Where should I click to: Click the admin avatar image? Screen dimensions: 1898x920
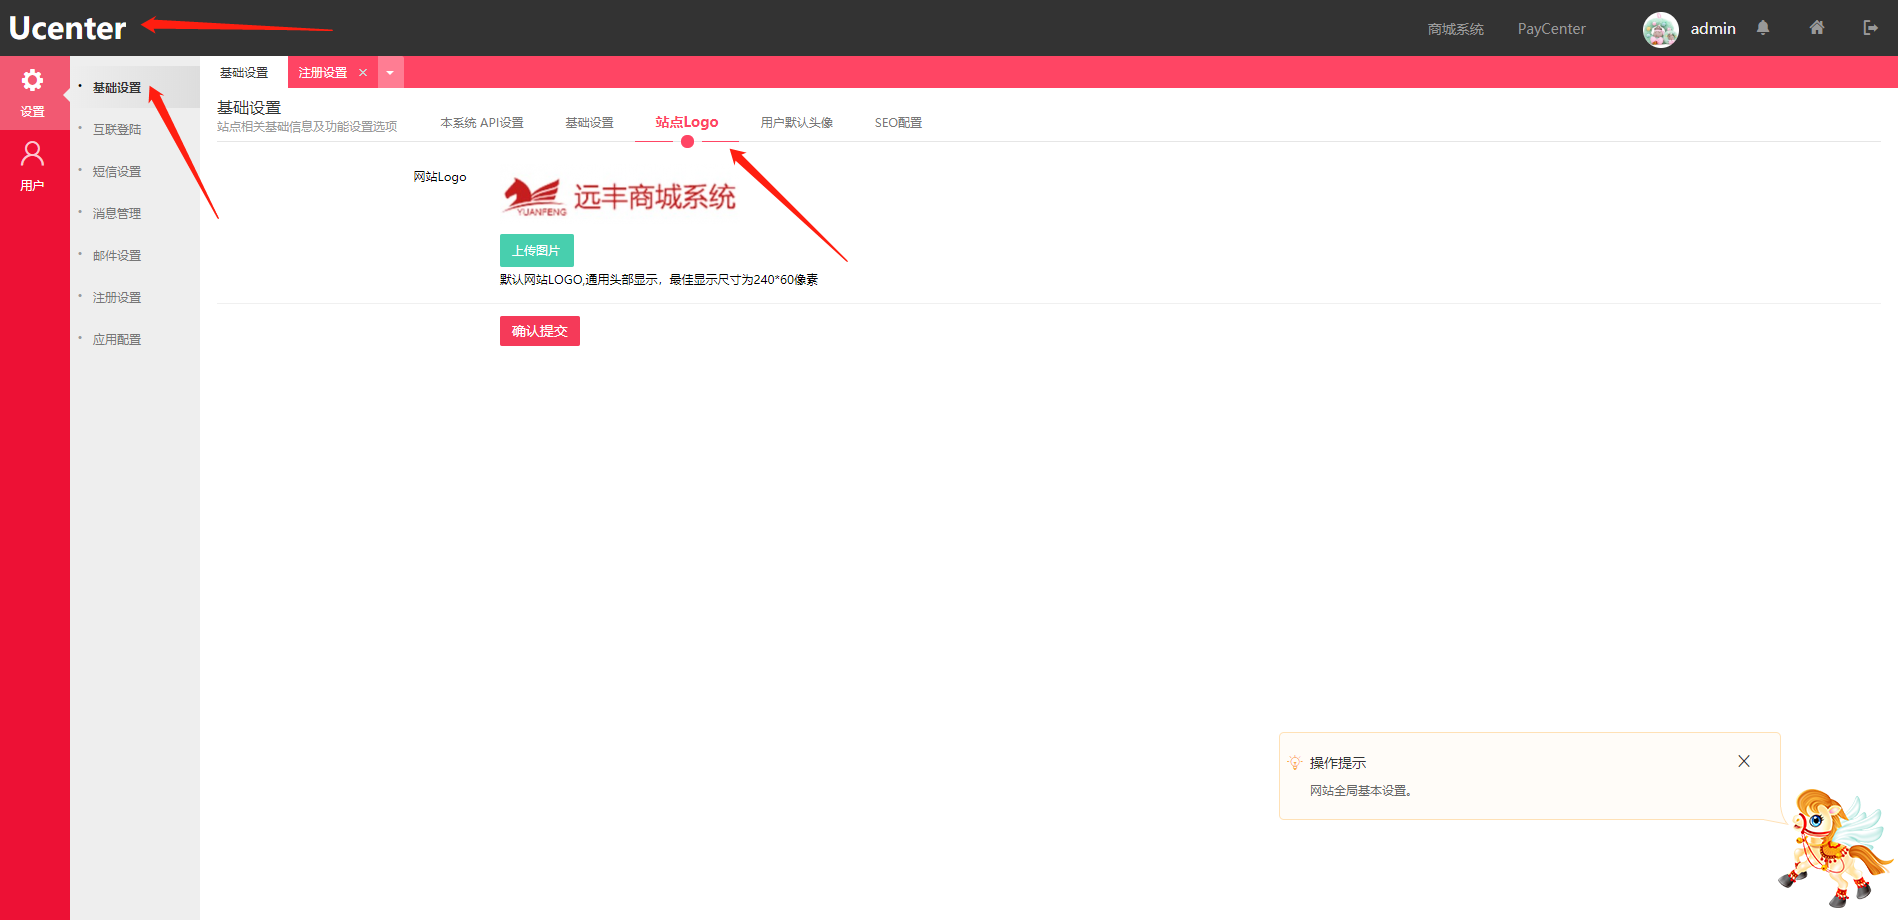point(1660,29)
